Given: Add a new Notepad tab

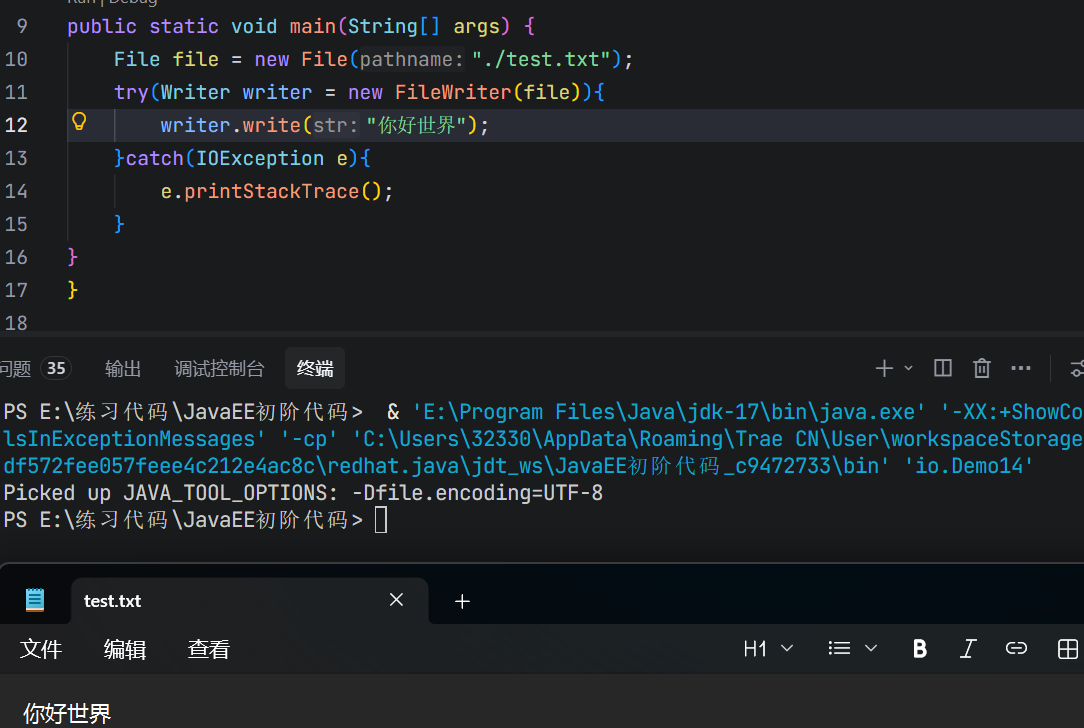Looking at the screenshot, I should (462, 601).
